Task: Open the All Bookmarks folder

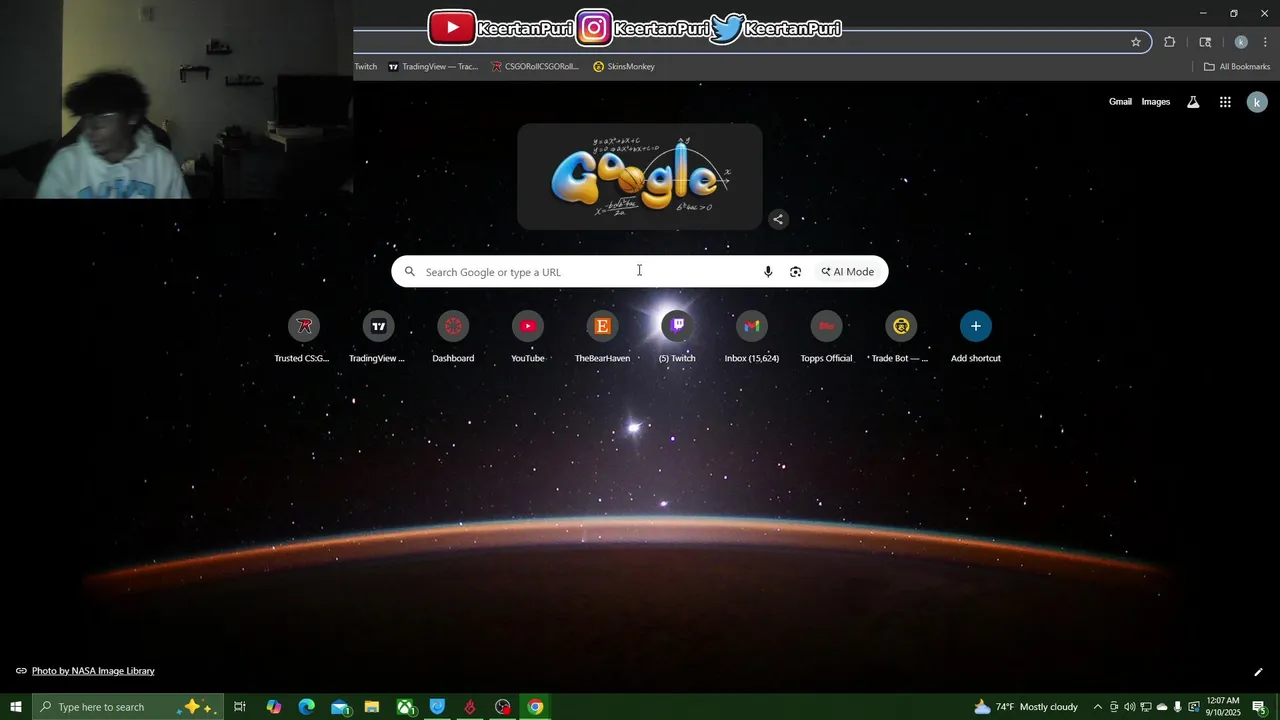Action: (1237, 67)
